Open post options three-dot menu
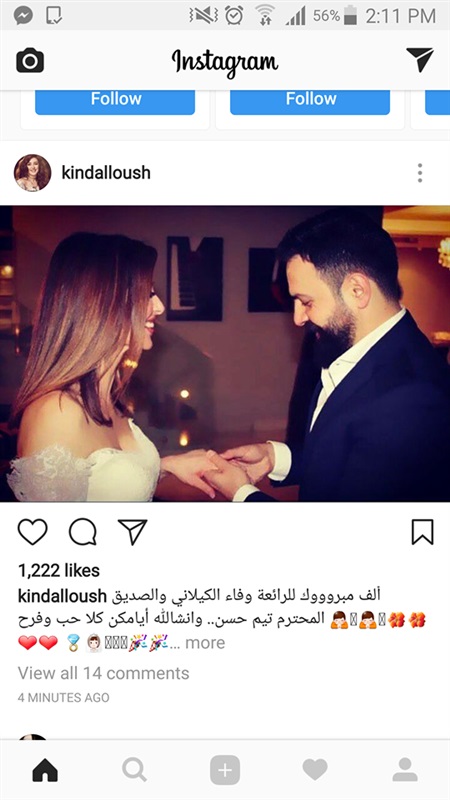The image size is (450, 800). tap(420, 173)
